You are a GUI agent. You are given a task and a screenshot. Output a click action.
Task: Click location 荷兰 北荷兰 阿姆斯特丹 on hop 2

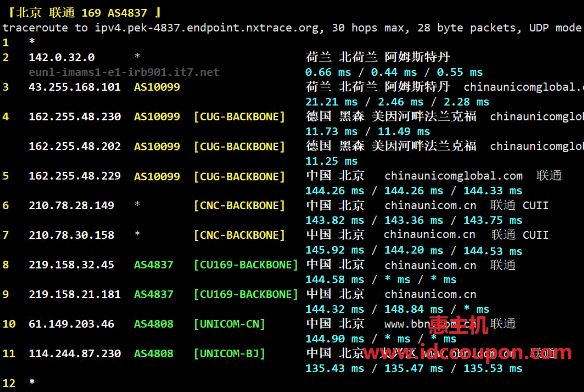378,57
